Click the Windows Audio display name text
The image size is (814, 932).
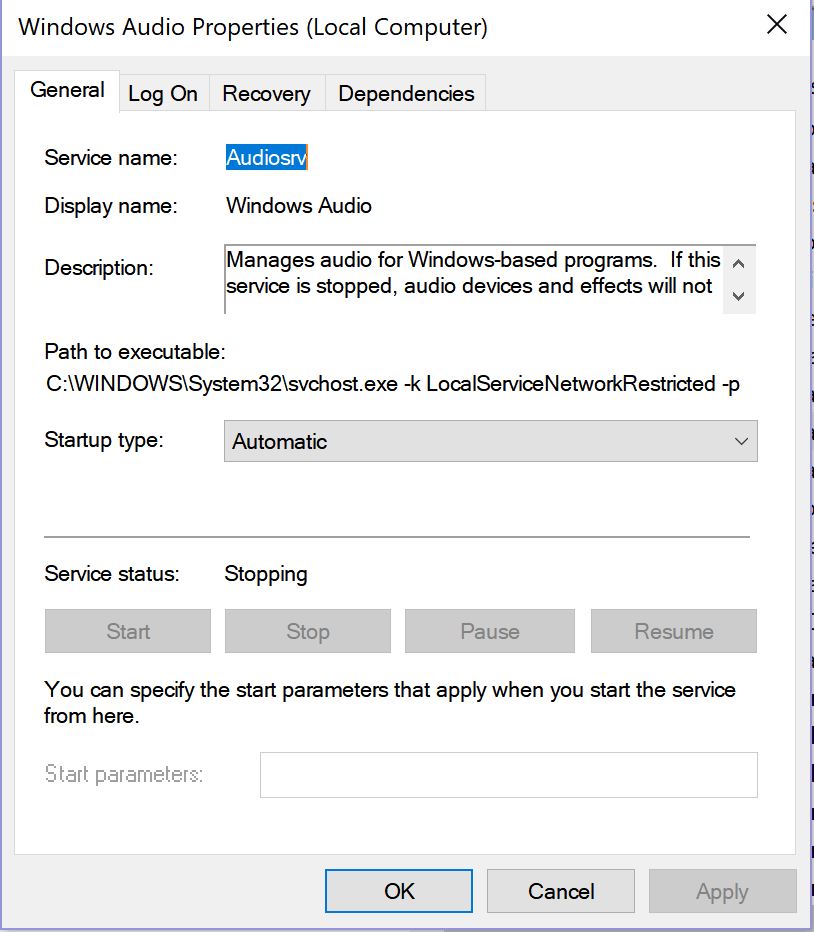(298, 206)
